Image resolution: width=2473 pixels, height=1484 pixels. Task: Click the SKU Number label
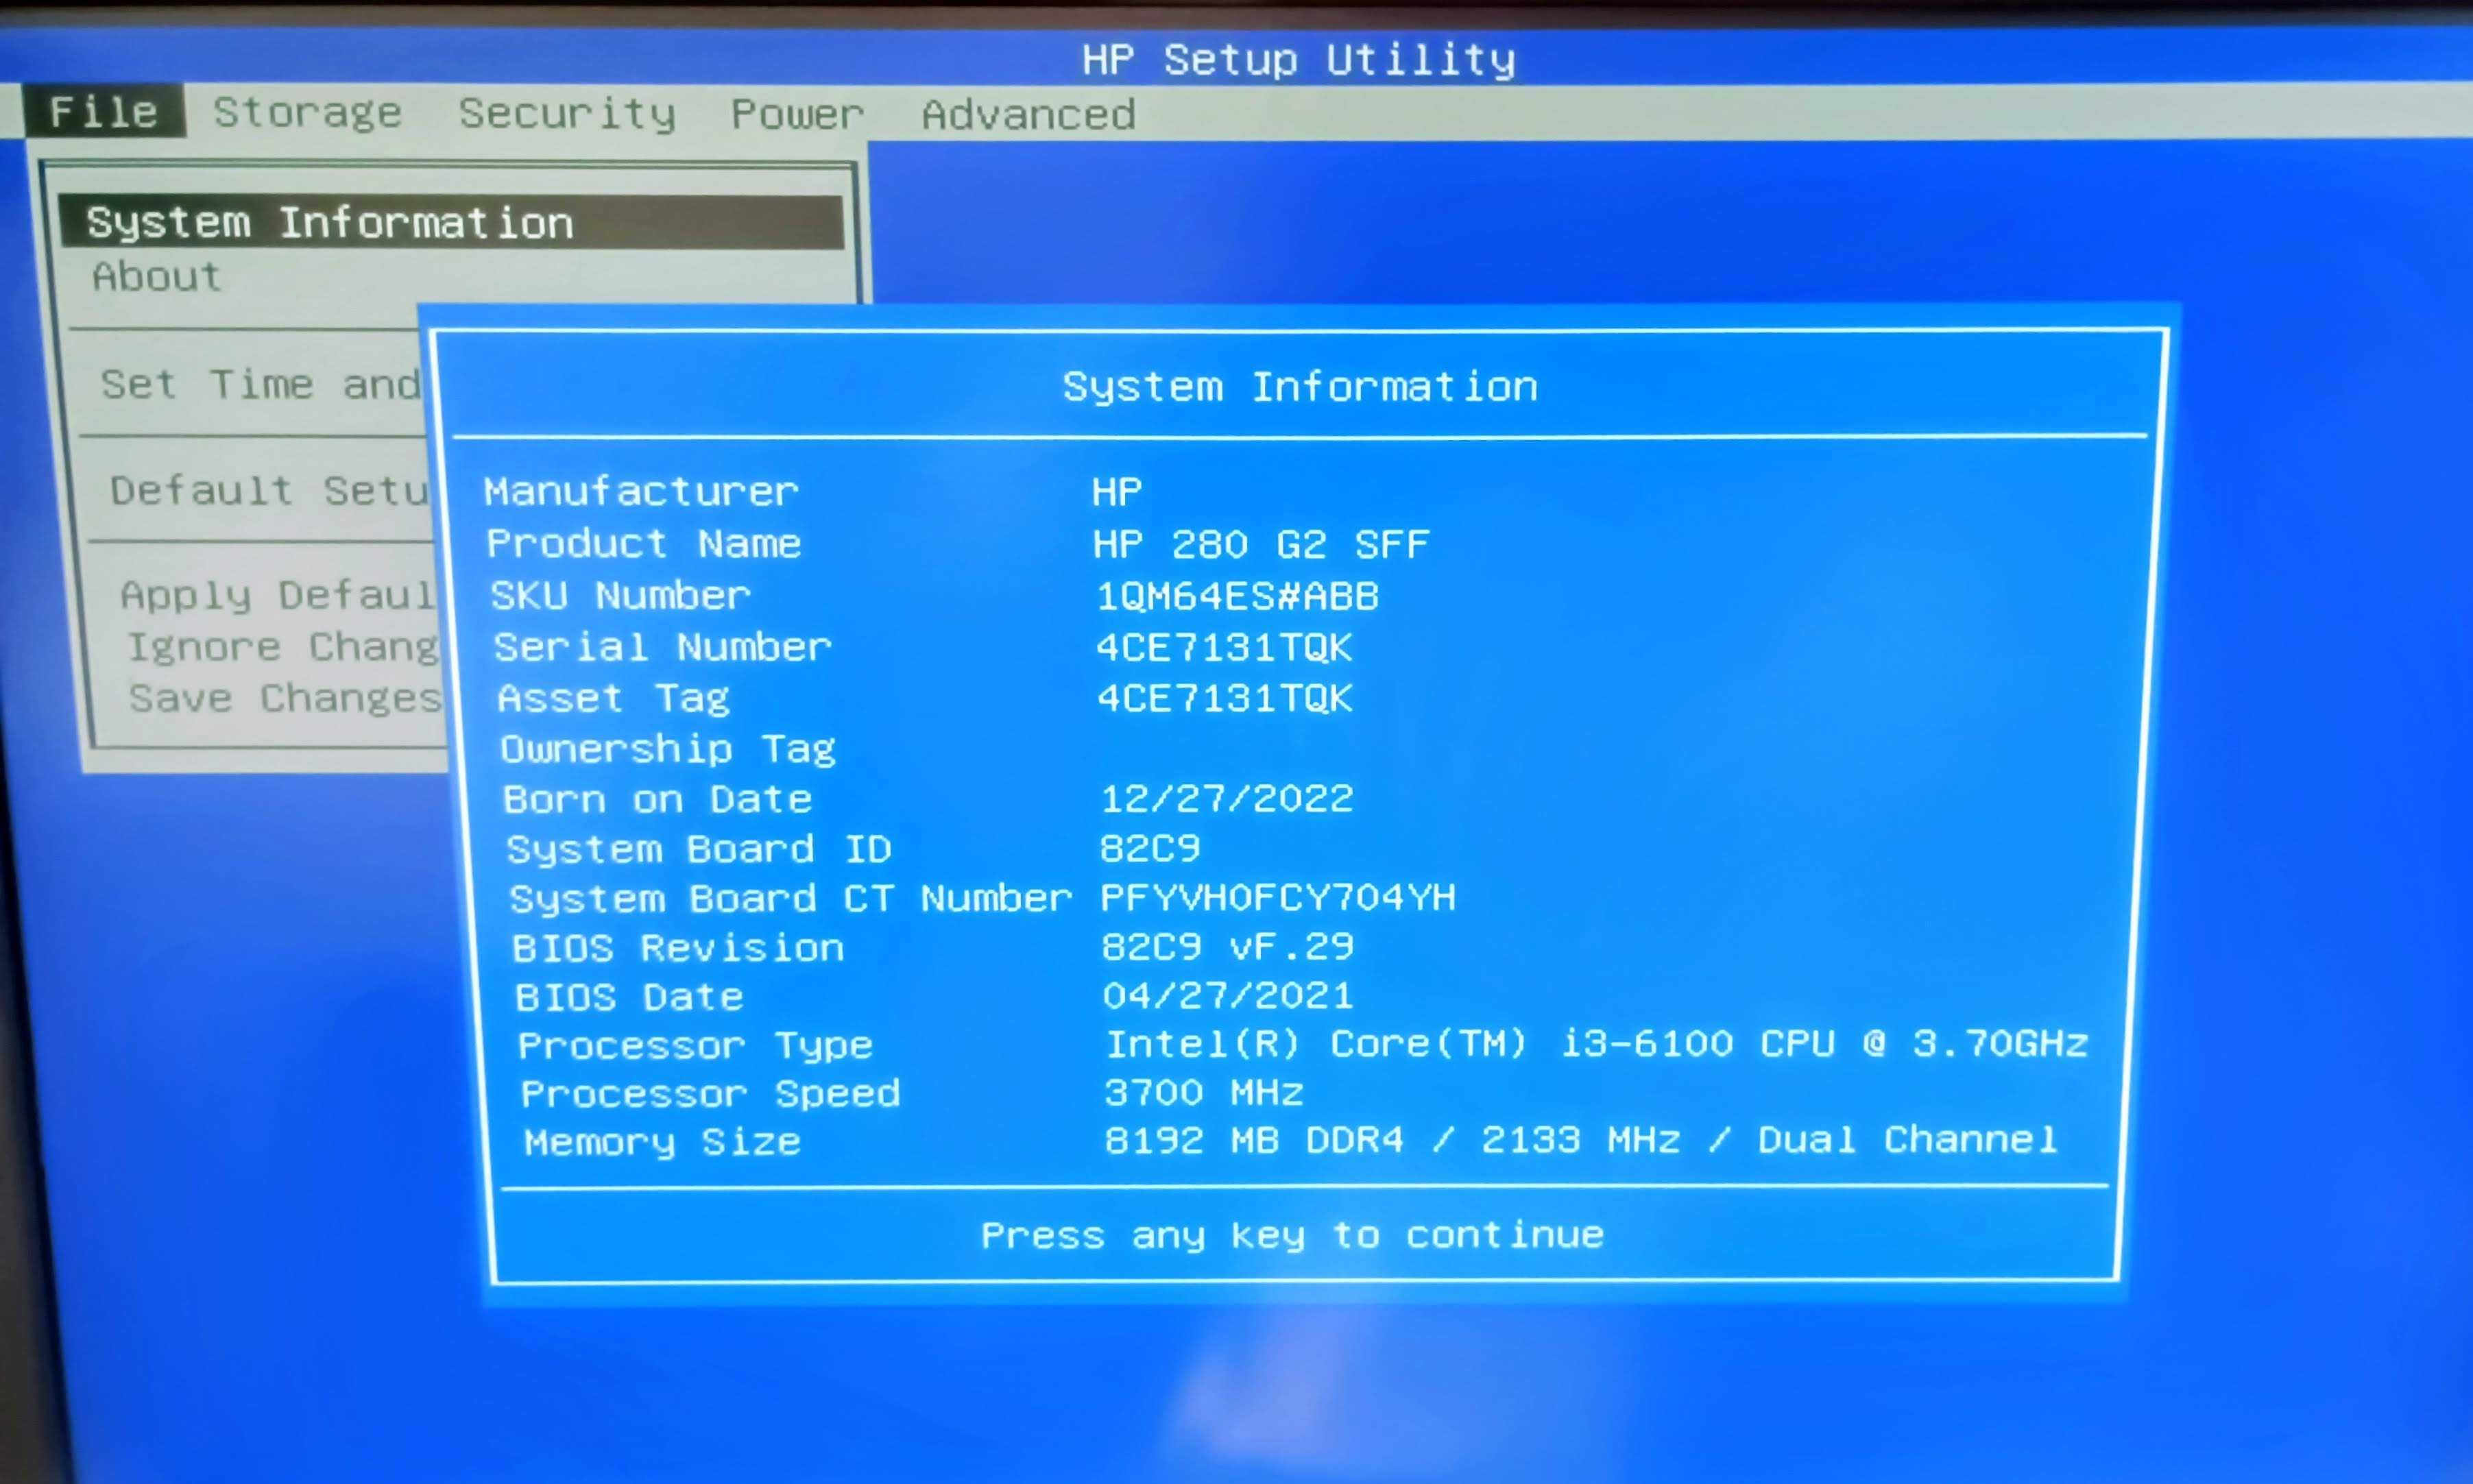tap(620, 596)
